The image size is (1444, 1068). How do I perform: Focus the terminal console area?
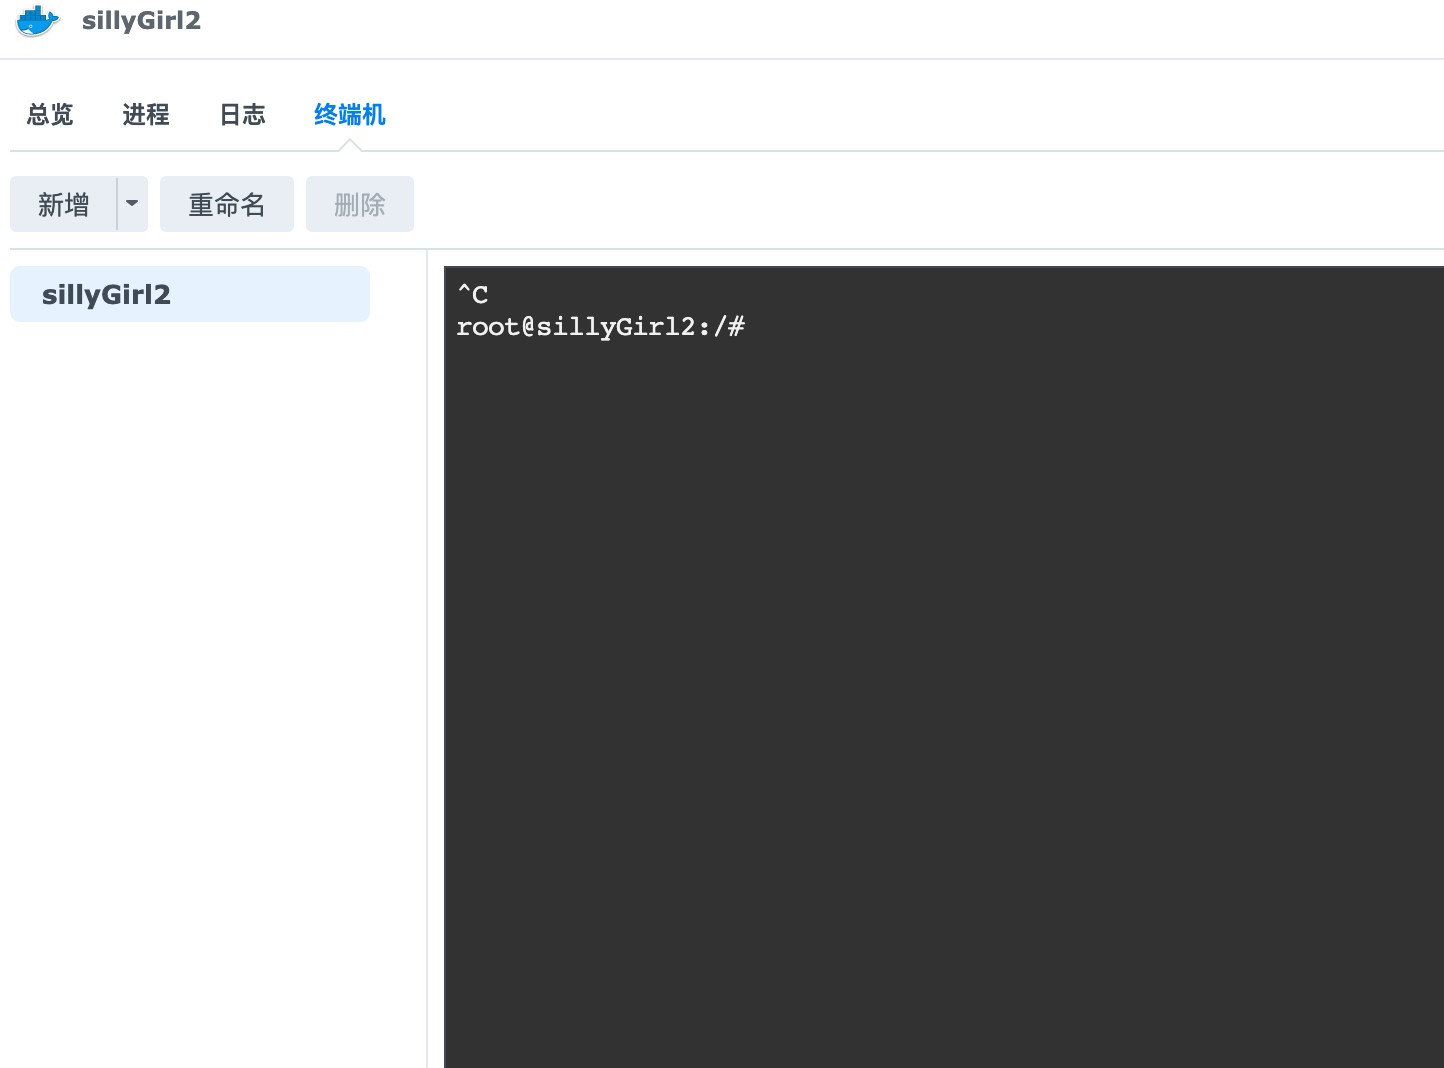coord(944,667)
